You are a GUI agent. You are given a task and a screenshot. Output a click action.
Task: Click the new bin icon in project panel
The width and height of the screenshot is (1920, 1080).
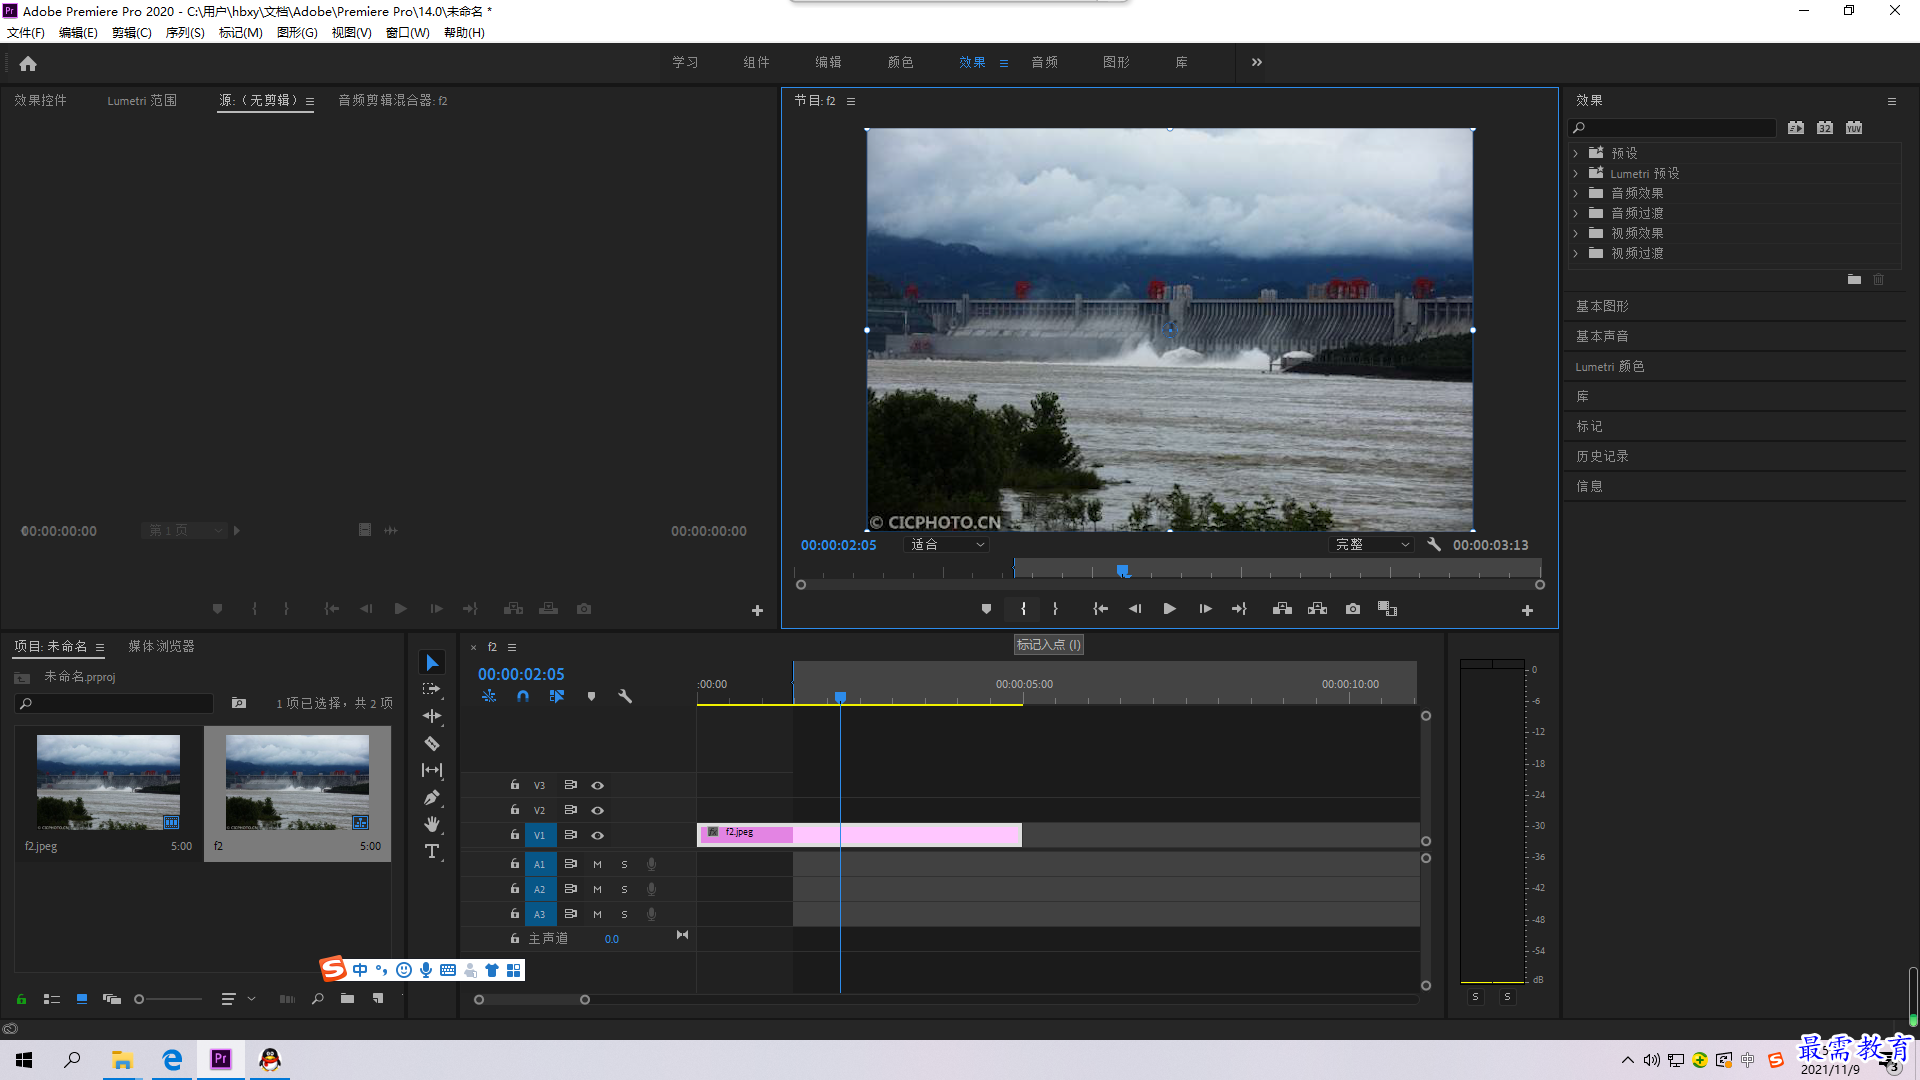point(347,999)
